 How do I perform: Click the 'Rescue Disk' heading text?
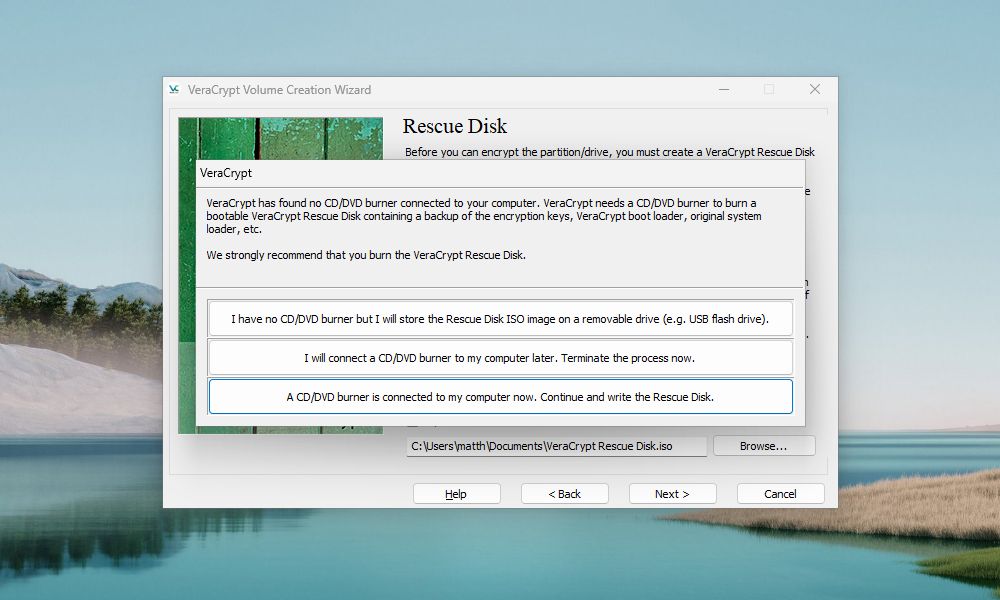pos(455,126)
